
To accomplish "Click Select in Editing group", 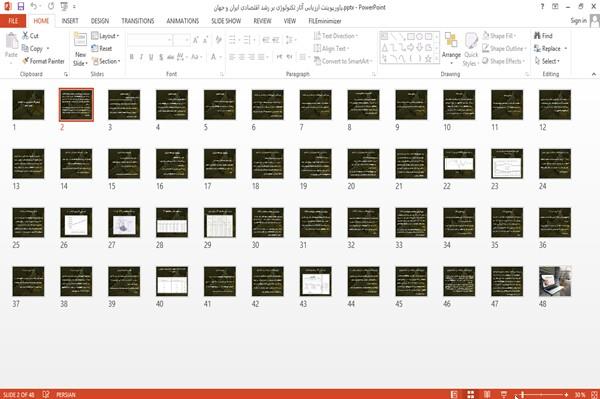I will pos(547,61).
